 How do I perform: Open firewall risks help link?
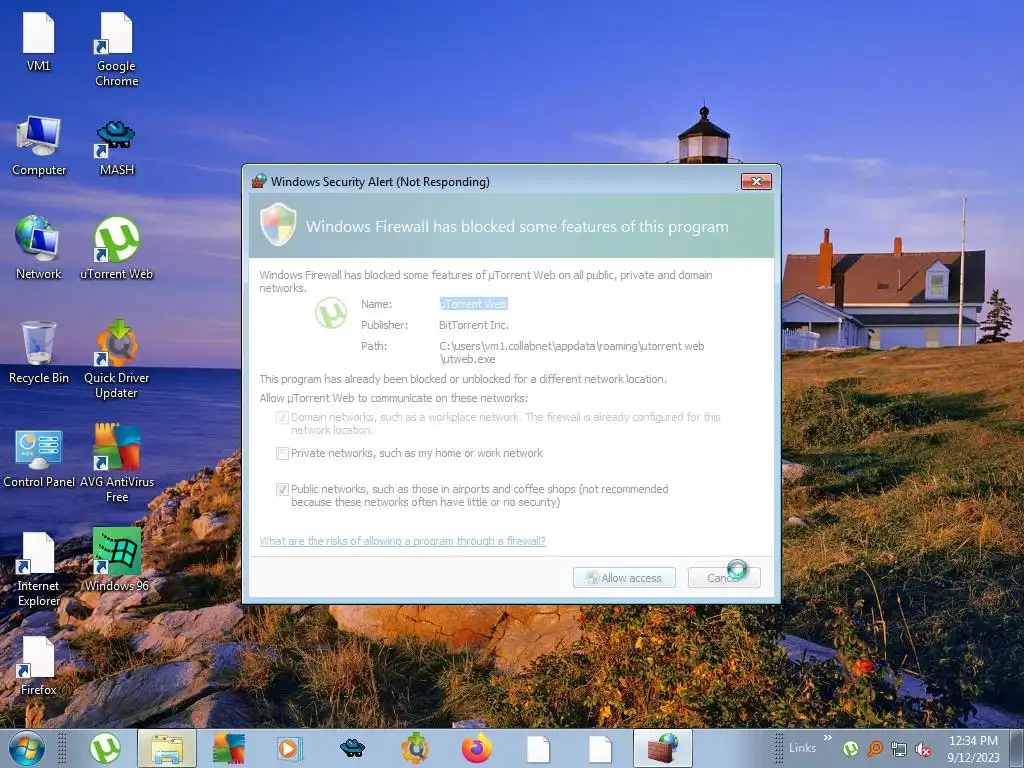[402, 541]
